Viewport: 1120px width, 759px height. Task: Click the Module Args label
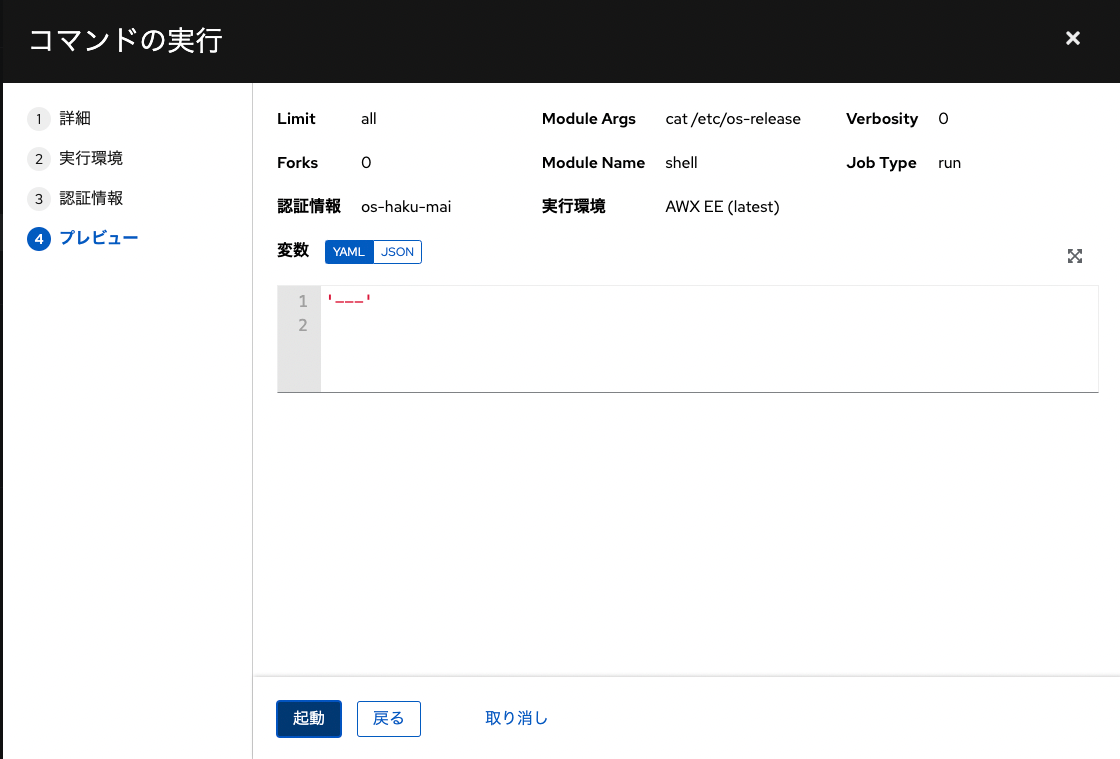click(x=589, y=119)
